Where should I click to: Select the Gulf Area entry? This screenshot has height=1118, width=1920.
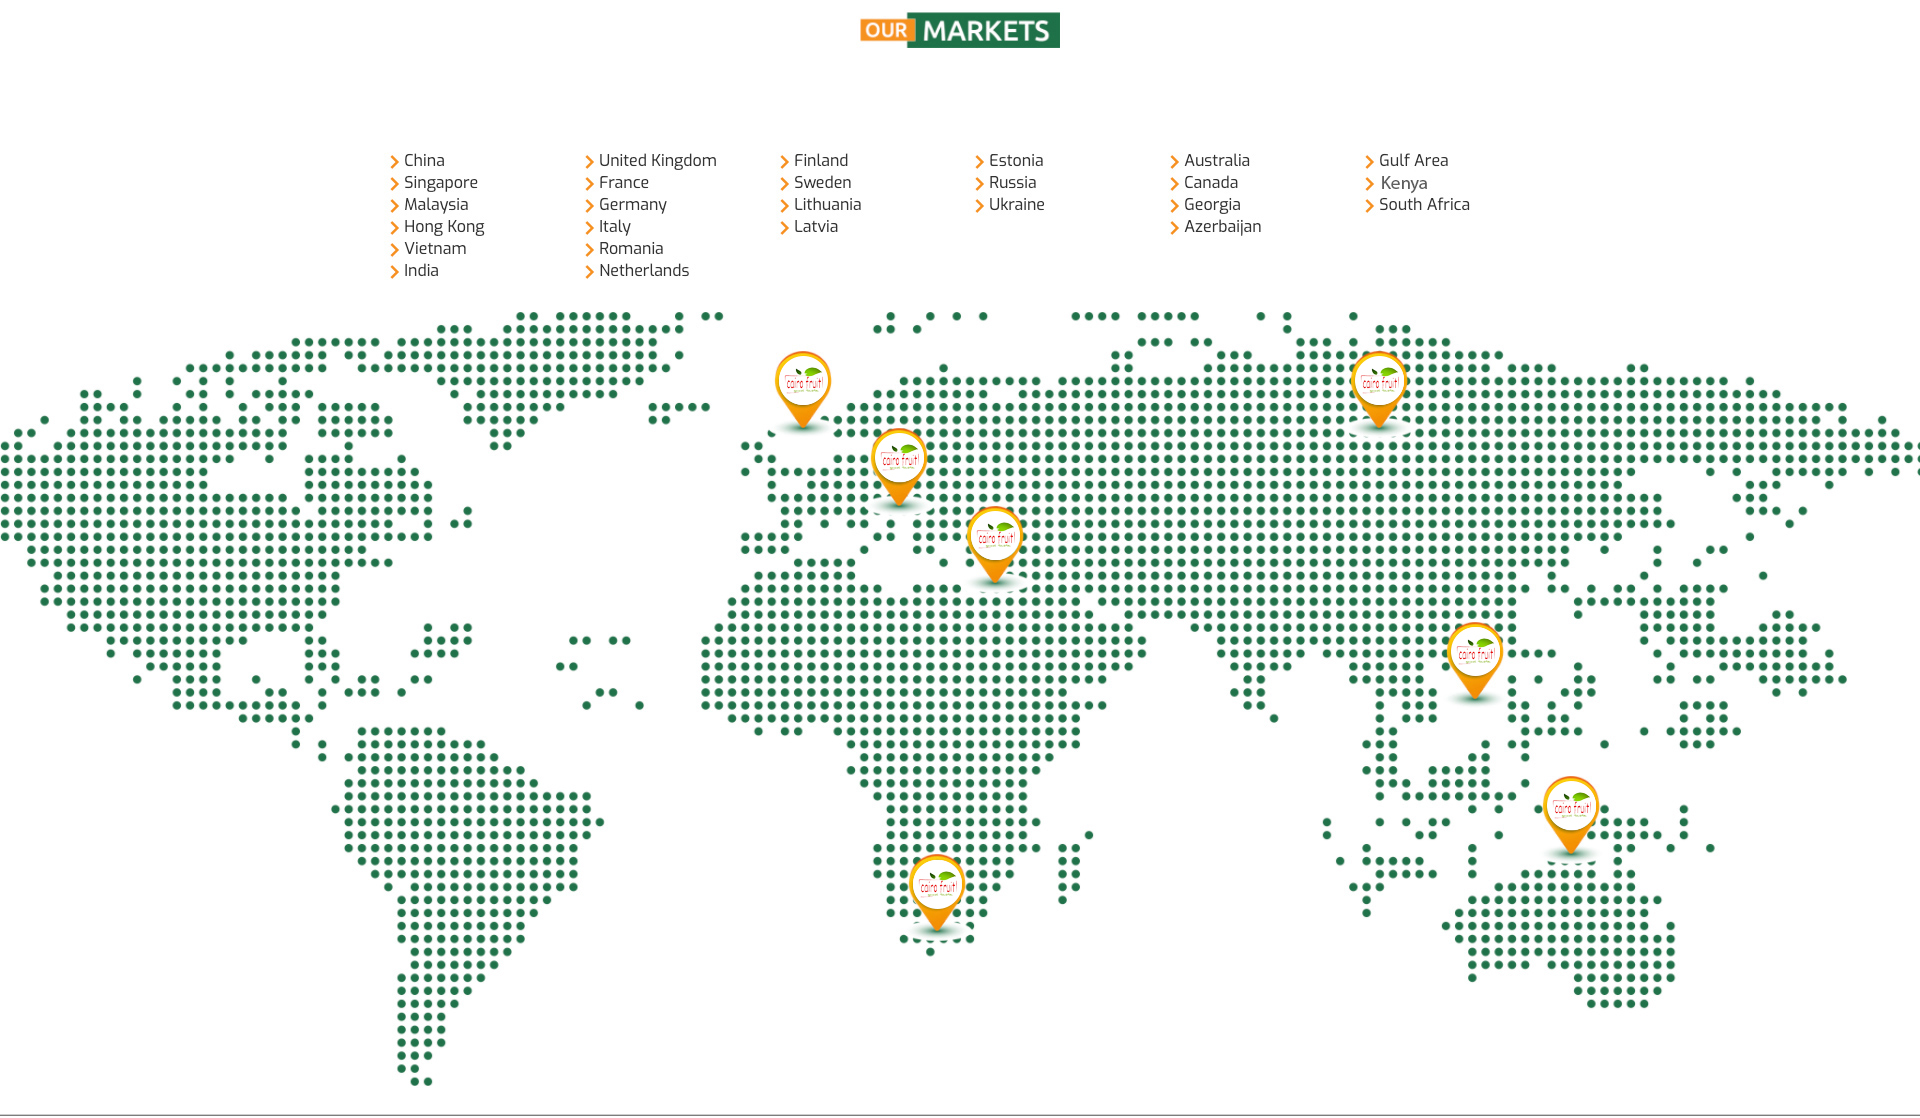click(1413, 160)
